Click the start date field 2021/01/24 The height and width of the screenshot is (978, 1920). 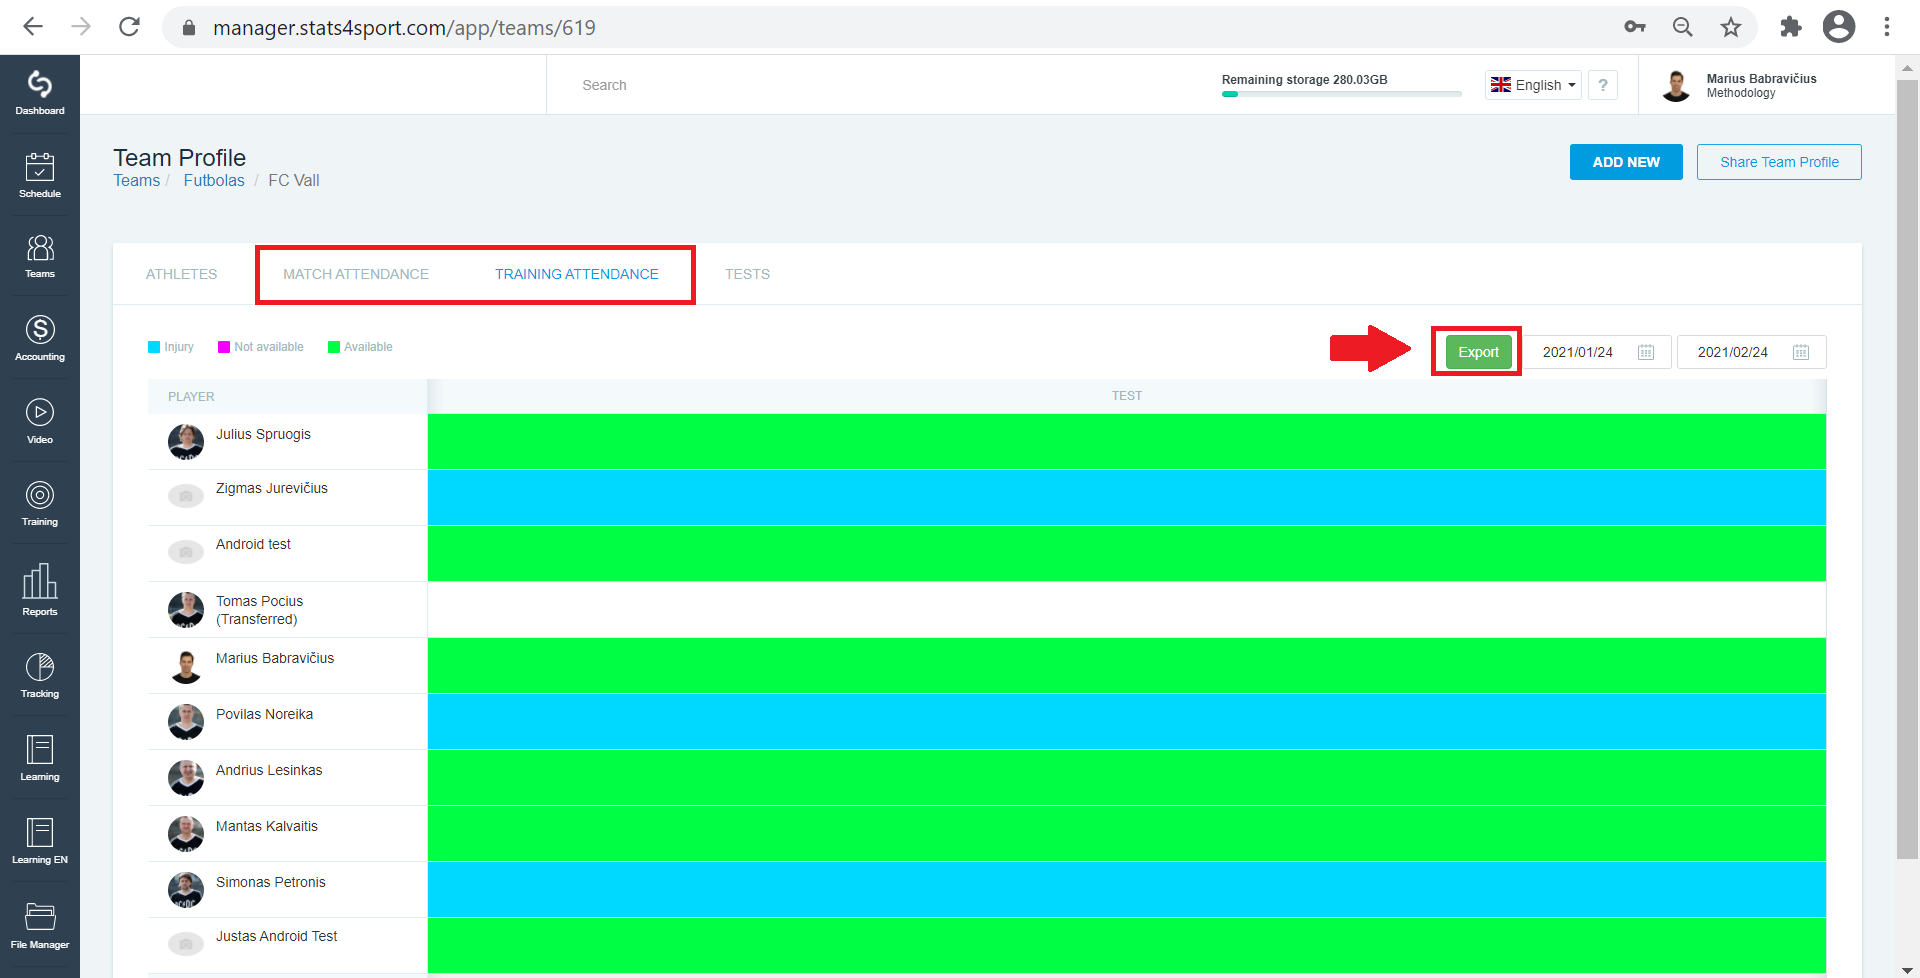pos(1598,352)
